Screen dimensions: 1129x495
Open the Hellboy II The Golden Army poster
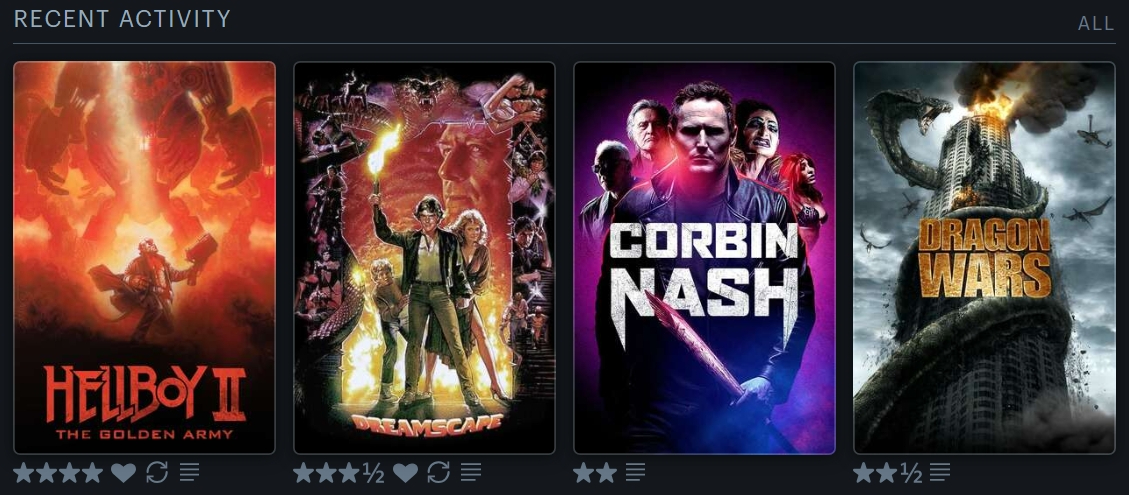tap(145, 258)
